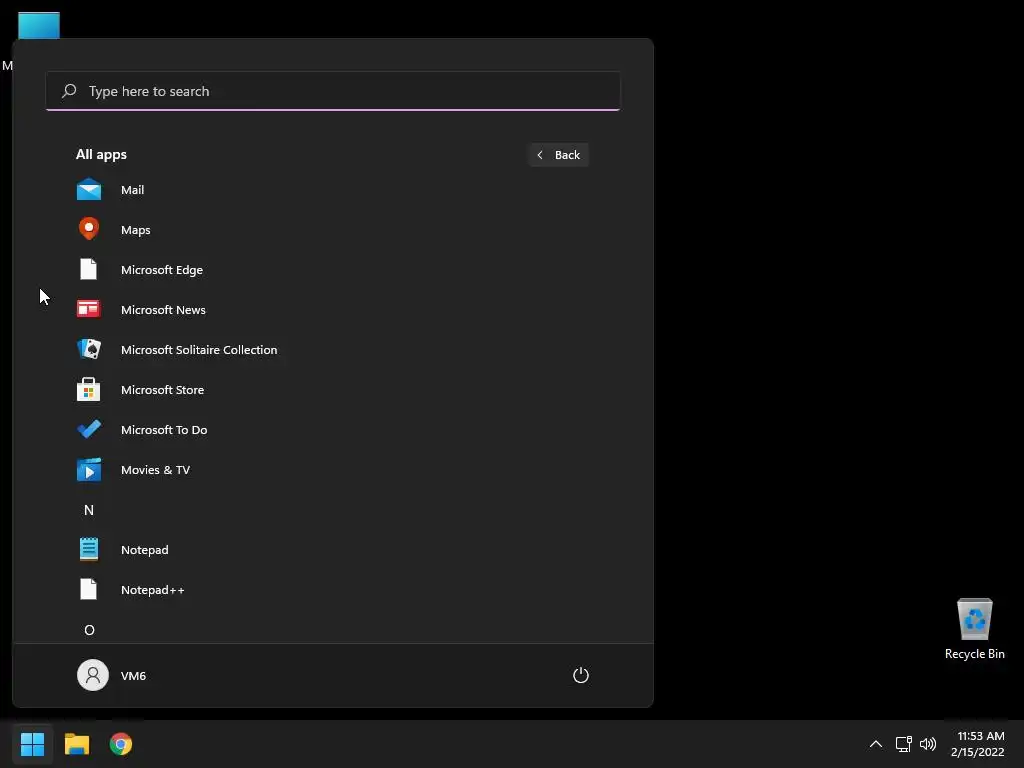Click the Mail app label
1024x768 pixels.
pyautogui.click(x=133, y=190)
